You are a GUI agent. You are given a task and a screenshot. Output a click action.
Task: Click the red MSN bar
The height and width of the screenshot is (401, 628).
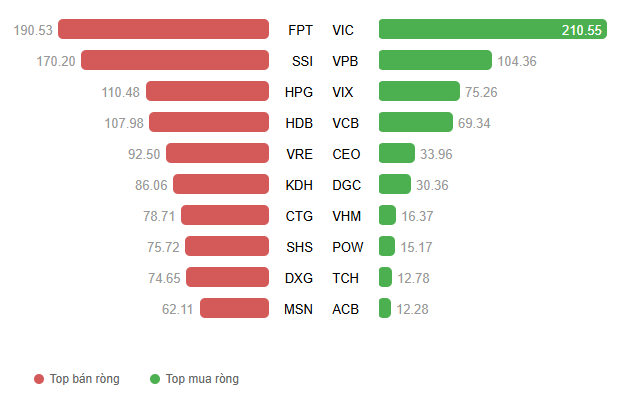point(234,308)
